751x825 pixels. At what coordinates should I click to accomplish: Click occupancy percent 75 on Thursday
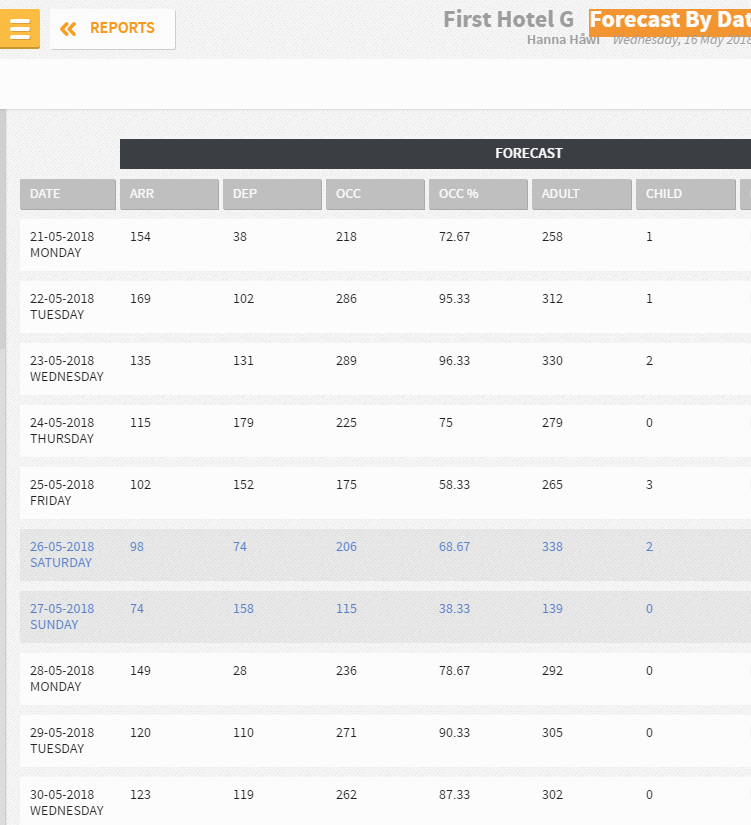tap(446, 423)
